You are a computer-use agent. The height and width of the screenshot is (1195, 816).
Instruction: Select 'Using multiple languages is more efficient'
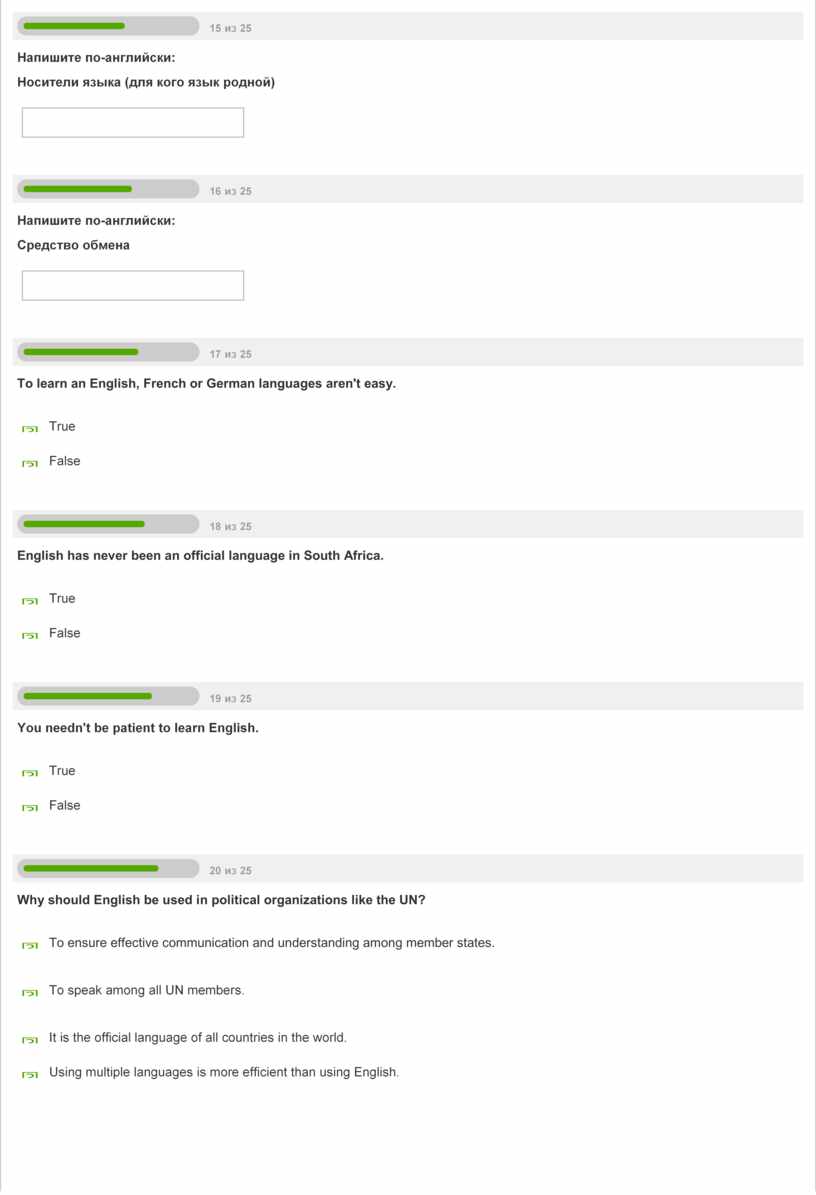[x=30, y=1074]
